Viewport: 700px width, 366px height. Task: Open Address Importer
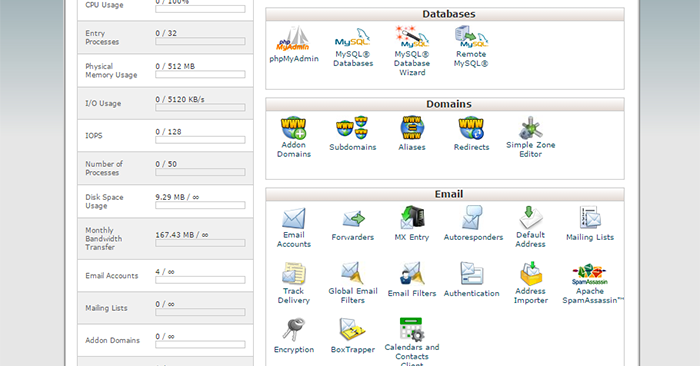(x=530, y=283)
